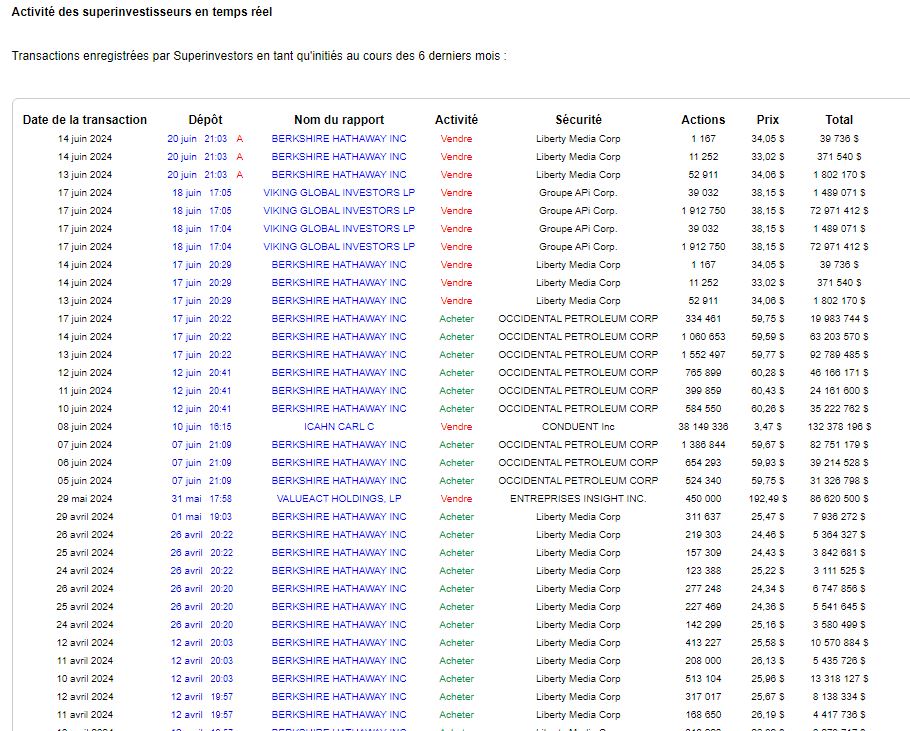The image size is (910, 731).
Task: Click the 132 378 196 $ total value
Action: (x=839, y=427)
